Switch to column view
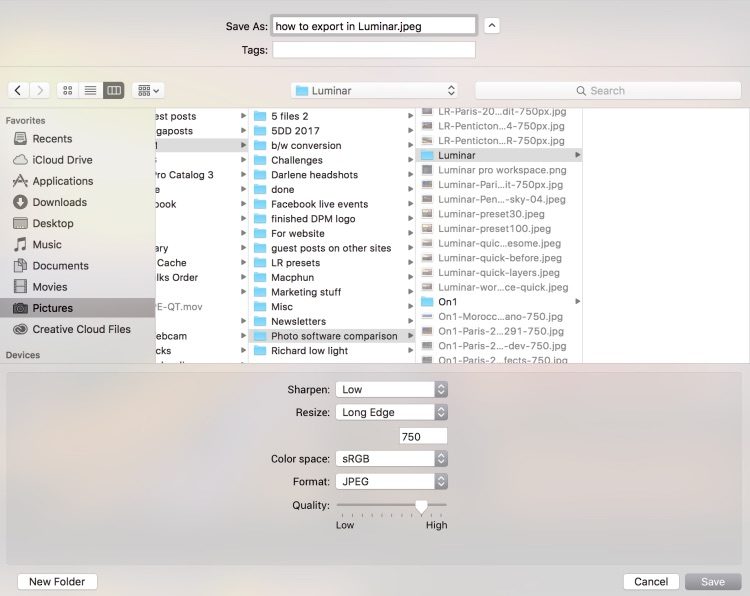The width and height of the screenshot is (750, 596). (x=113, y=90)
